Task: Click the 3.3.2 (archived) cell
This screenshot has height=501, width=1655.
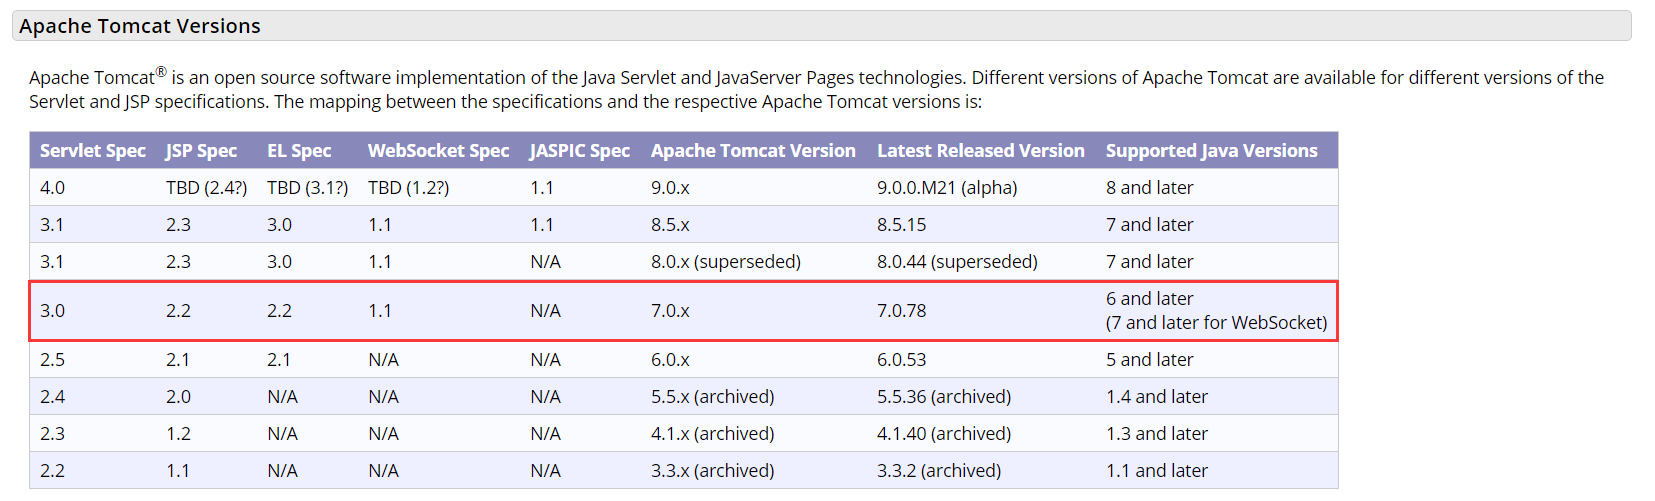Action: click(938, 471)
